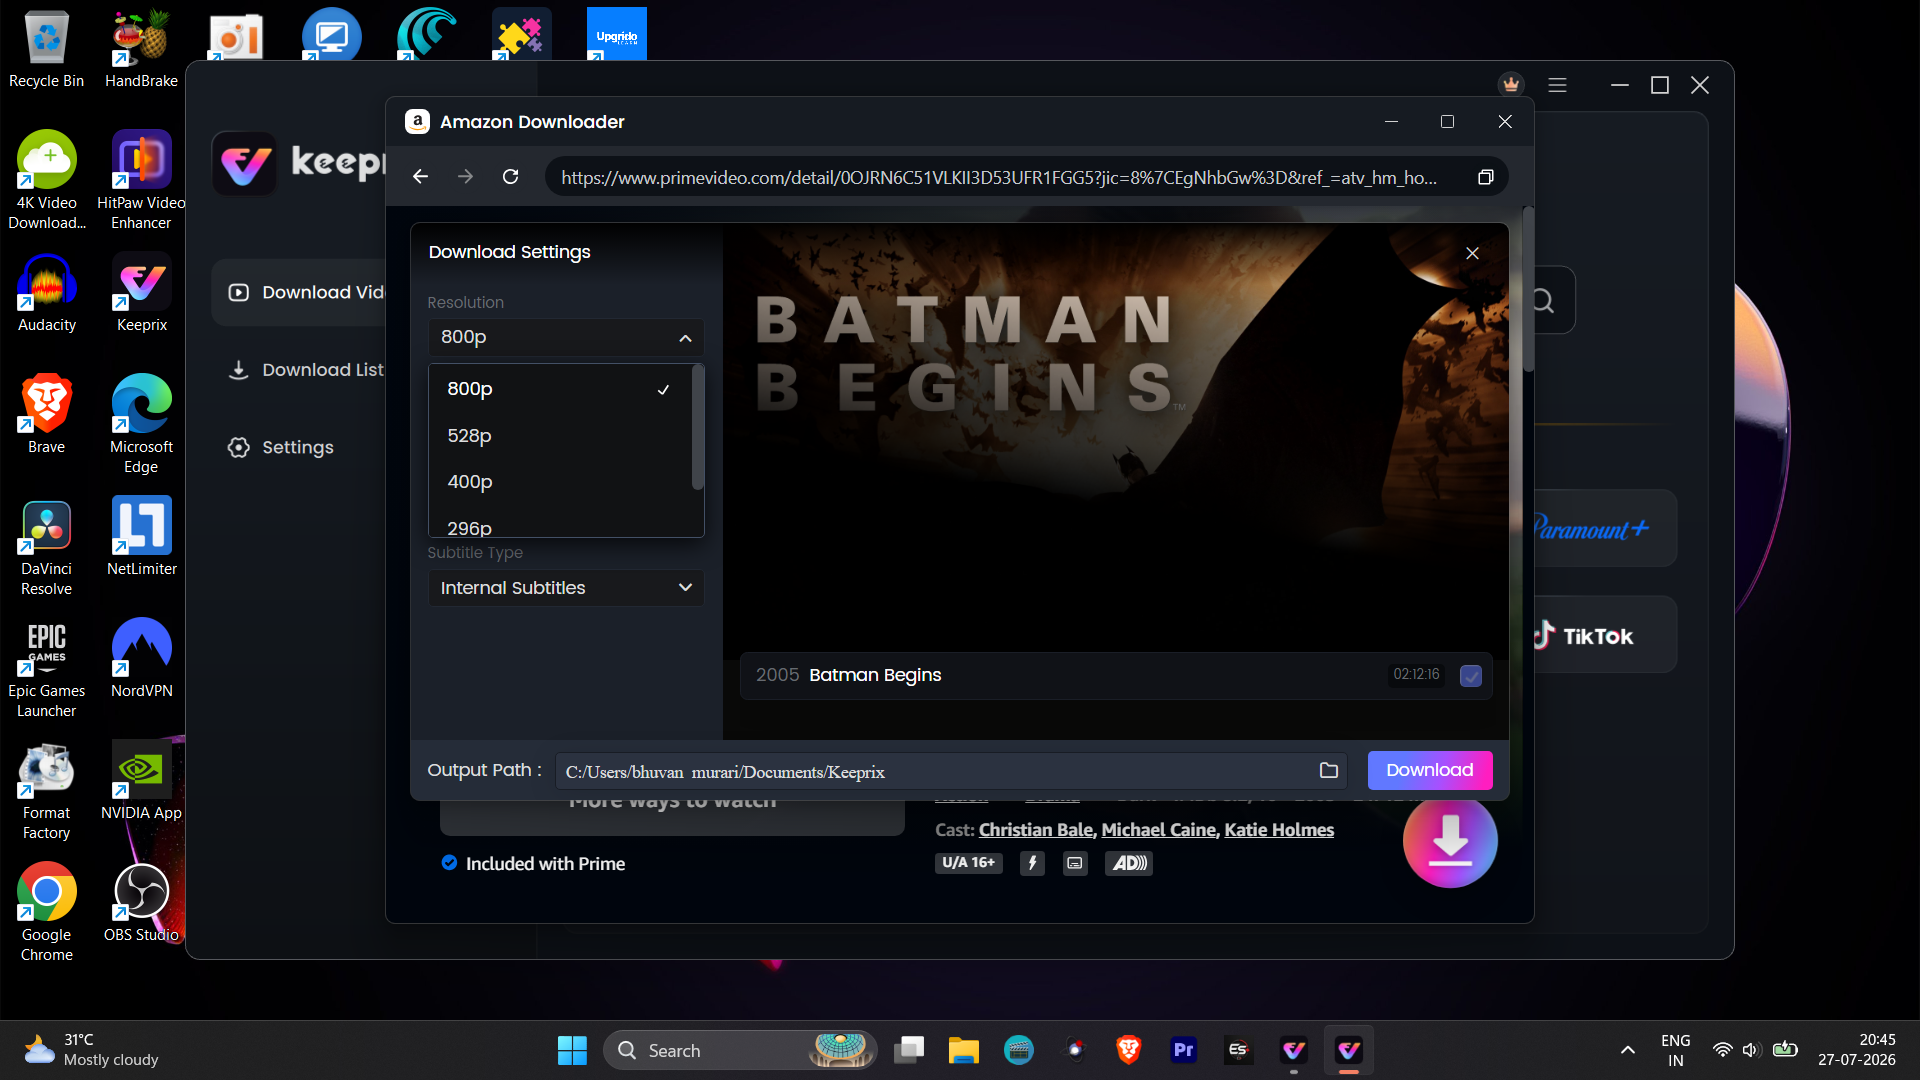
Task: Open 4K Video Downloader shortcut
Action: pos(46,181)
